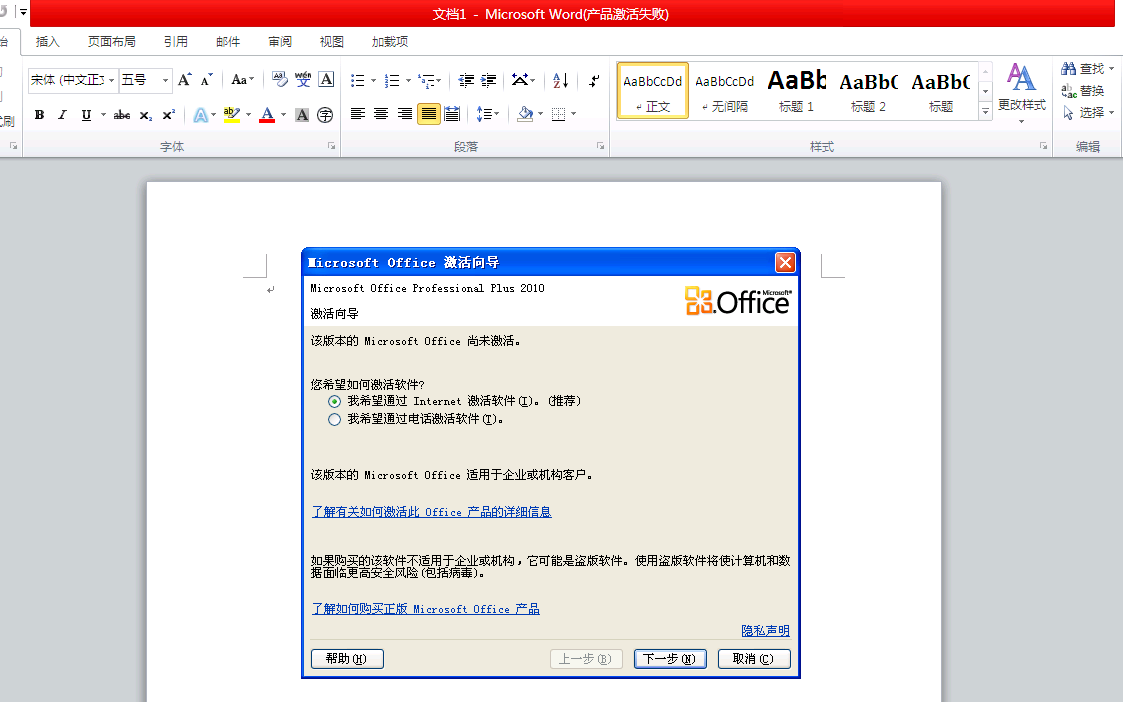Open link about activating Office product
The image size is (1123, 702).
click(432, 512)
